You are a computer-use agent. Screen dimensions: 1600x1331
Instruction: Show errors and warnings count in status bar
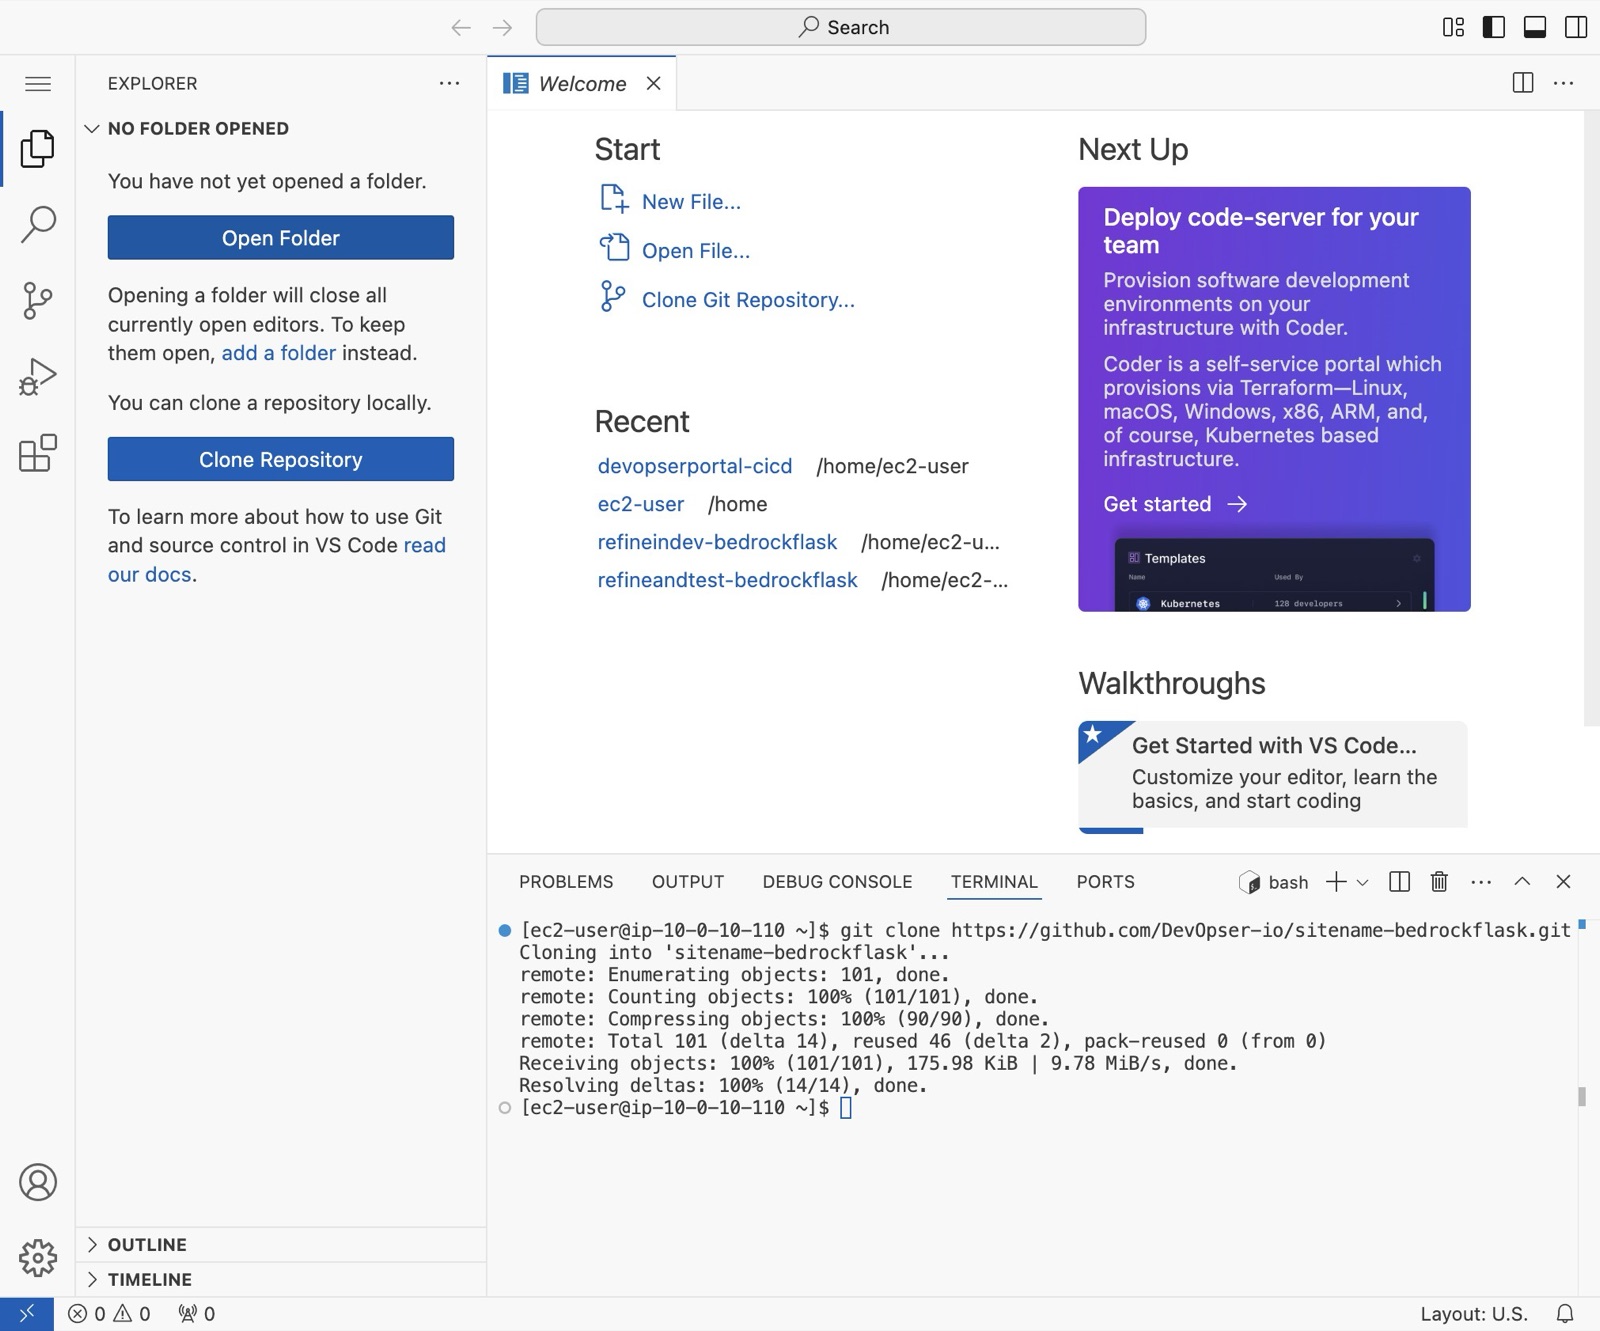[x=109, y=1314]
